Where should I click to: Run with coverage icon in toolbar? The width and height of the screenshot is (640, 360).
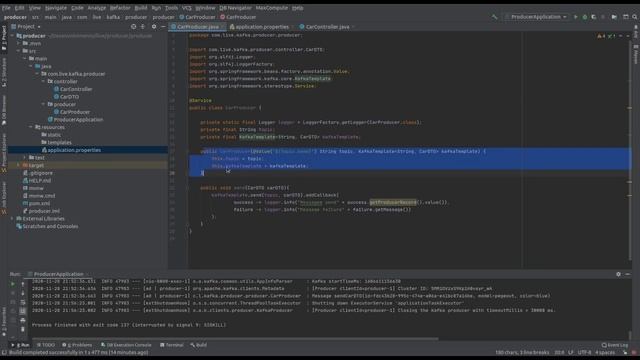click(593, 17)
